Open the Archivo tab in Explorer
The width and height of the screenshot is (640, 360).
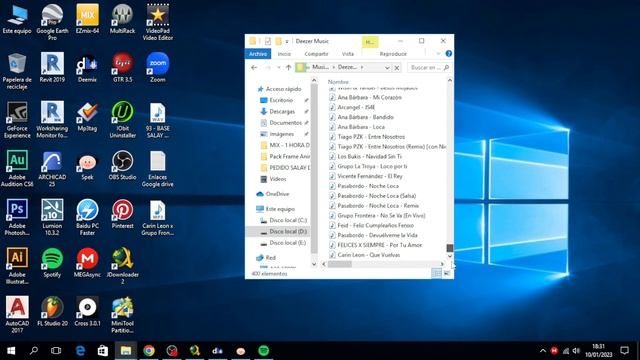point(258,54)
